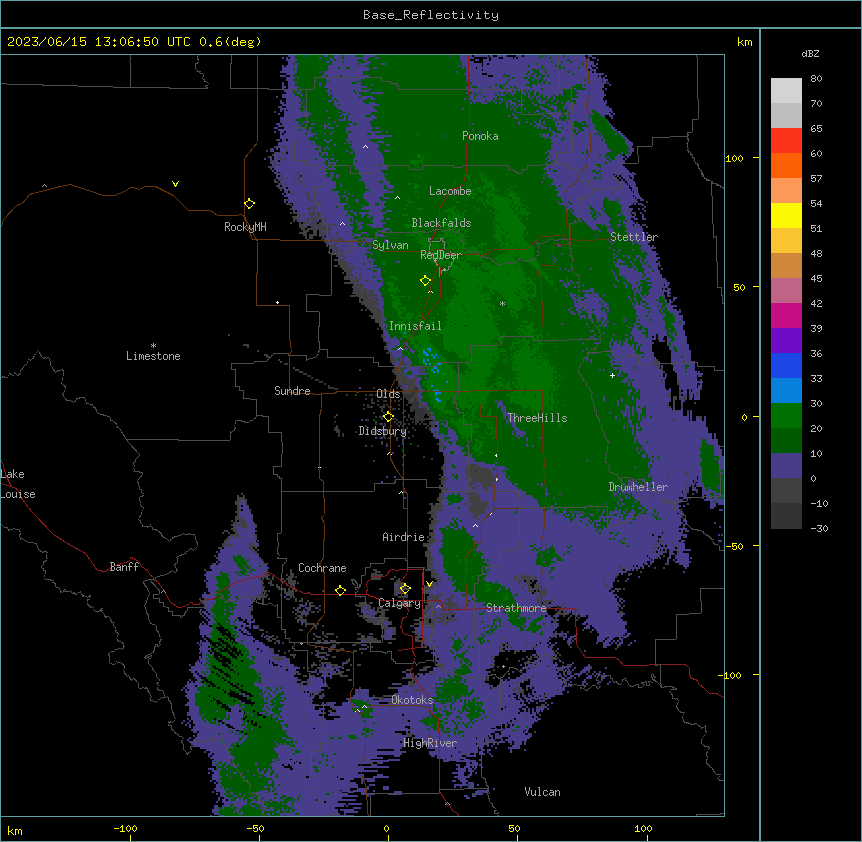
Task: Pick the light gray 80 dBZ swatch
Action: 786,91
